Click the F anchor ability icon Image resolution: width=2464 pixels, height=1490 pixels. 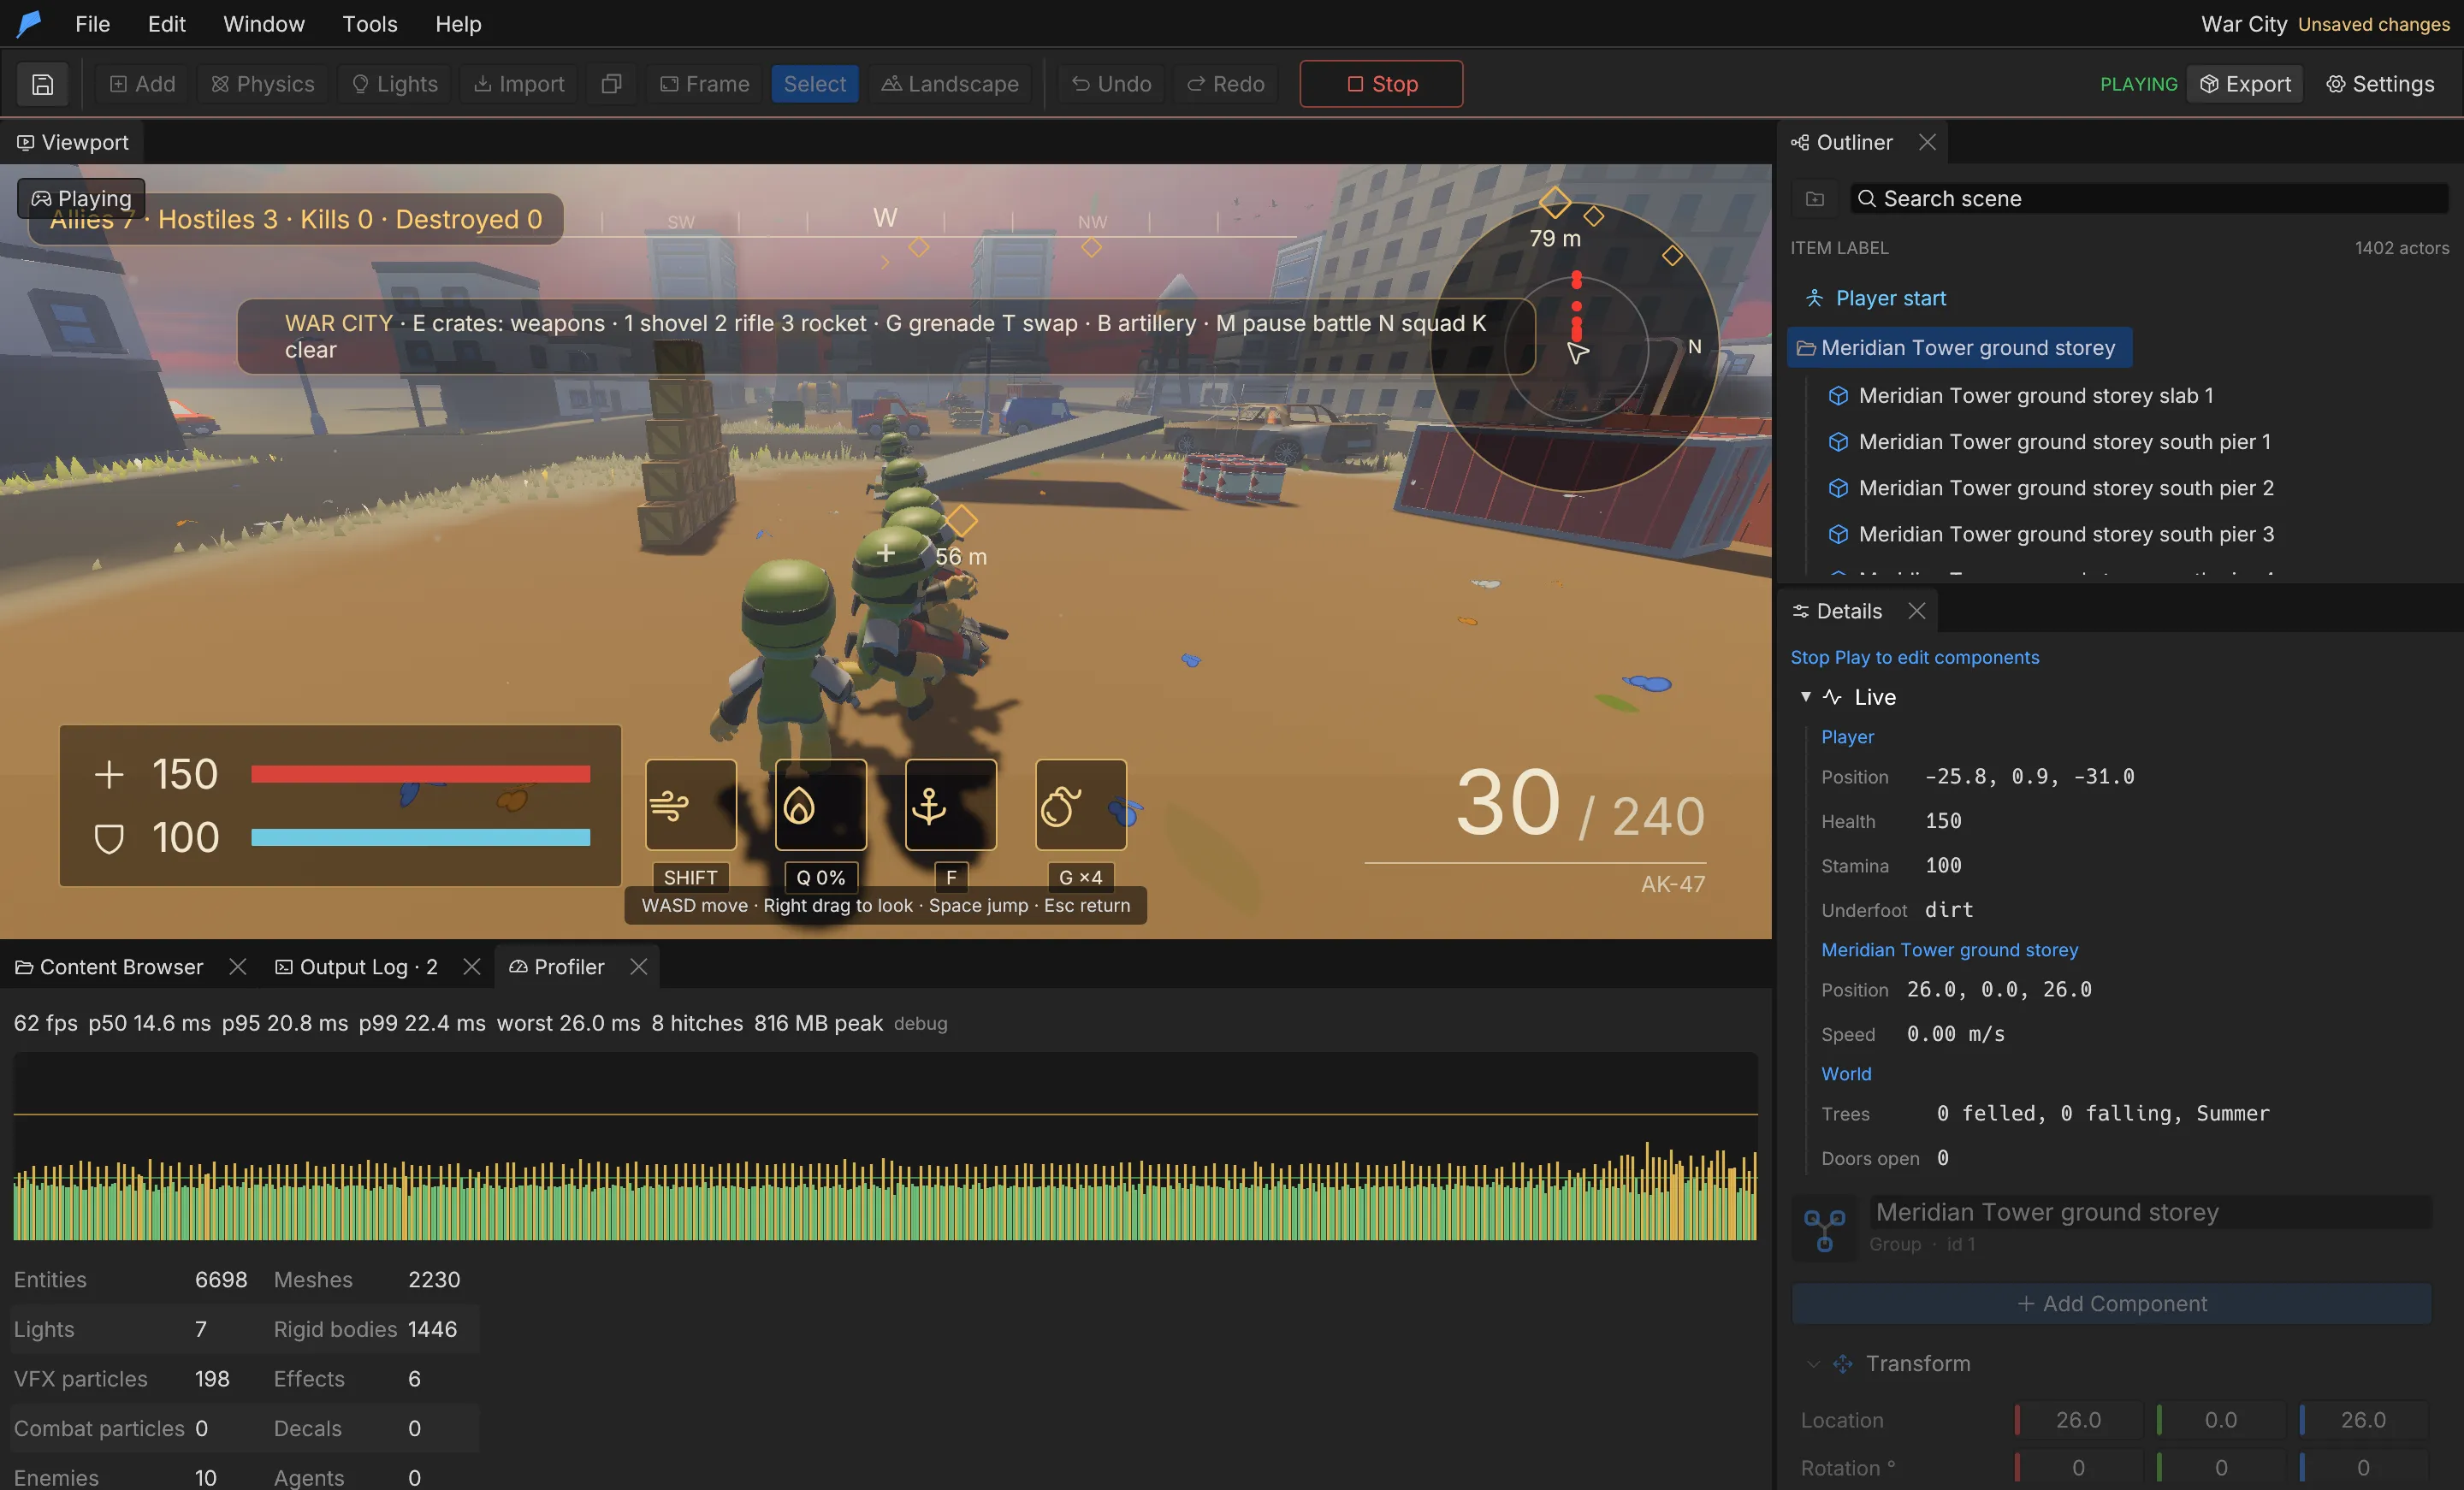(950, 805)
